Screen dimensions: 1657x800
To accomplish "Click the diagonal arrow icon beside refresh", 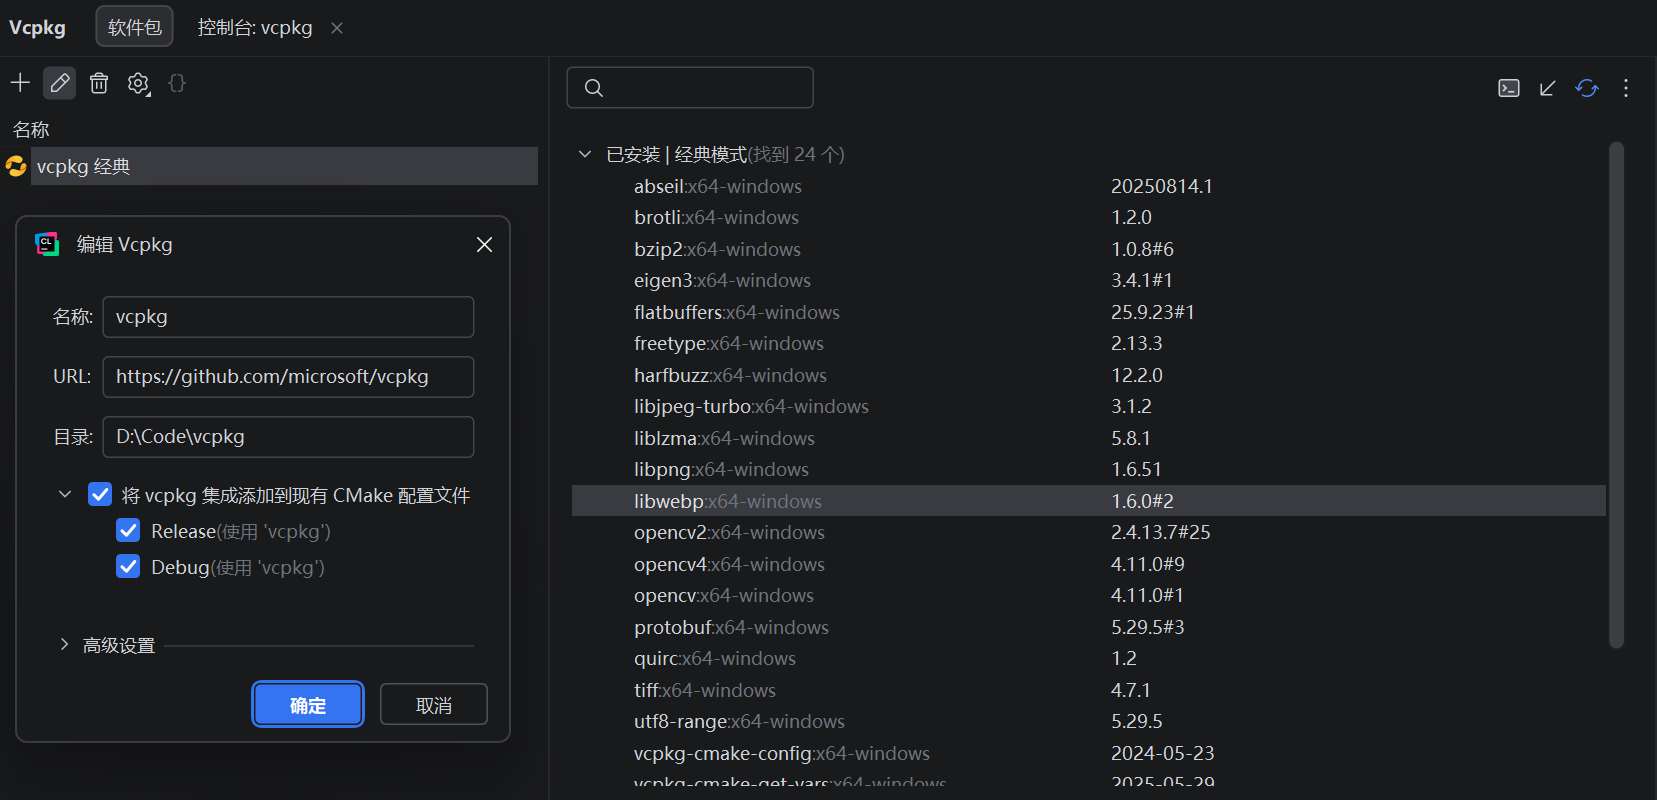I will point(1548,88).
